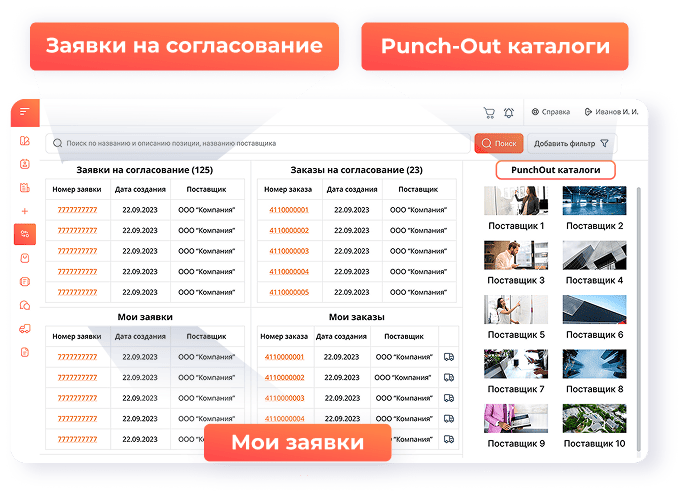Open the shopping cart

click(489, 113)
